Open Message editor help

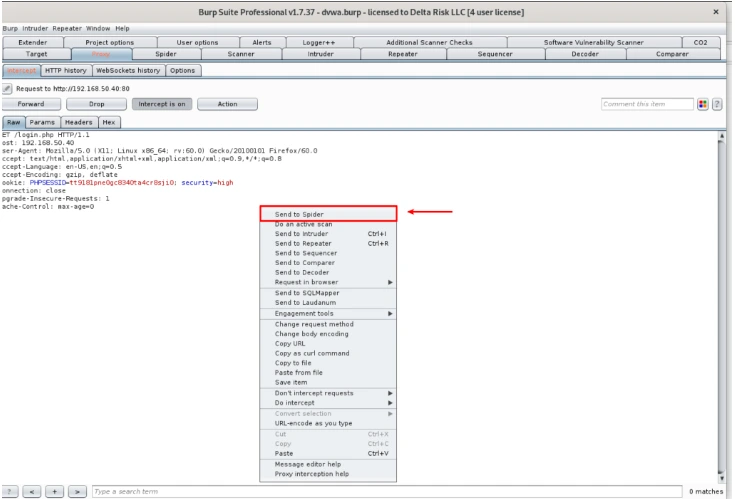point(328,464)
